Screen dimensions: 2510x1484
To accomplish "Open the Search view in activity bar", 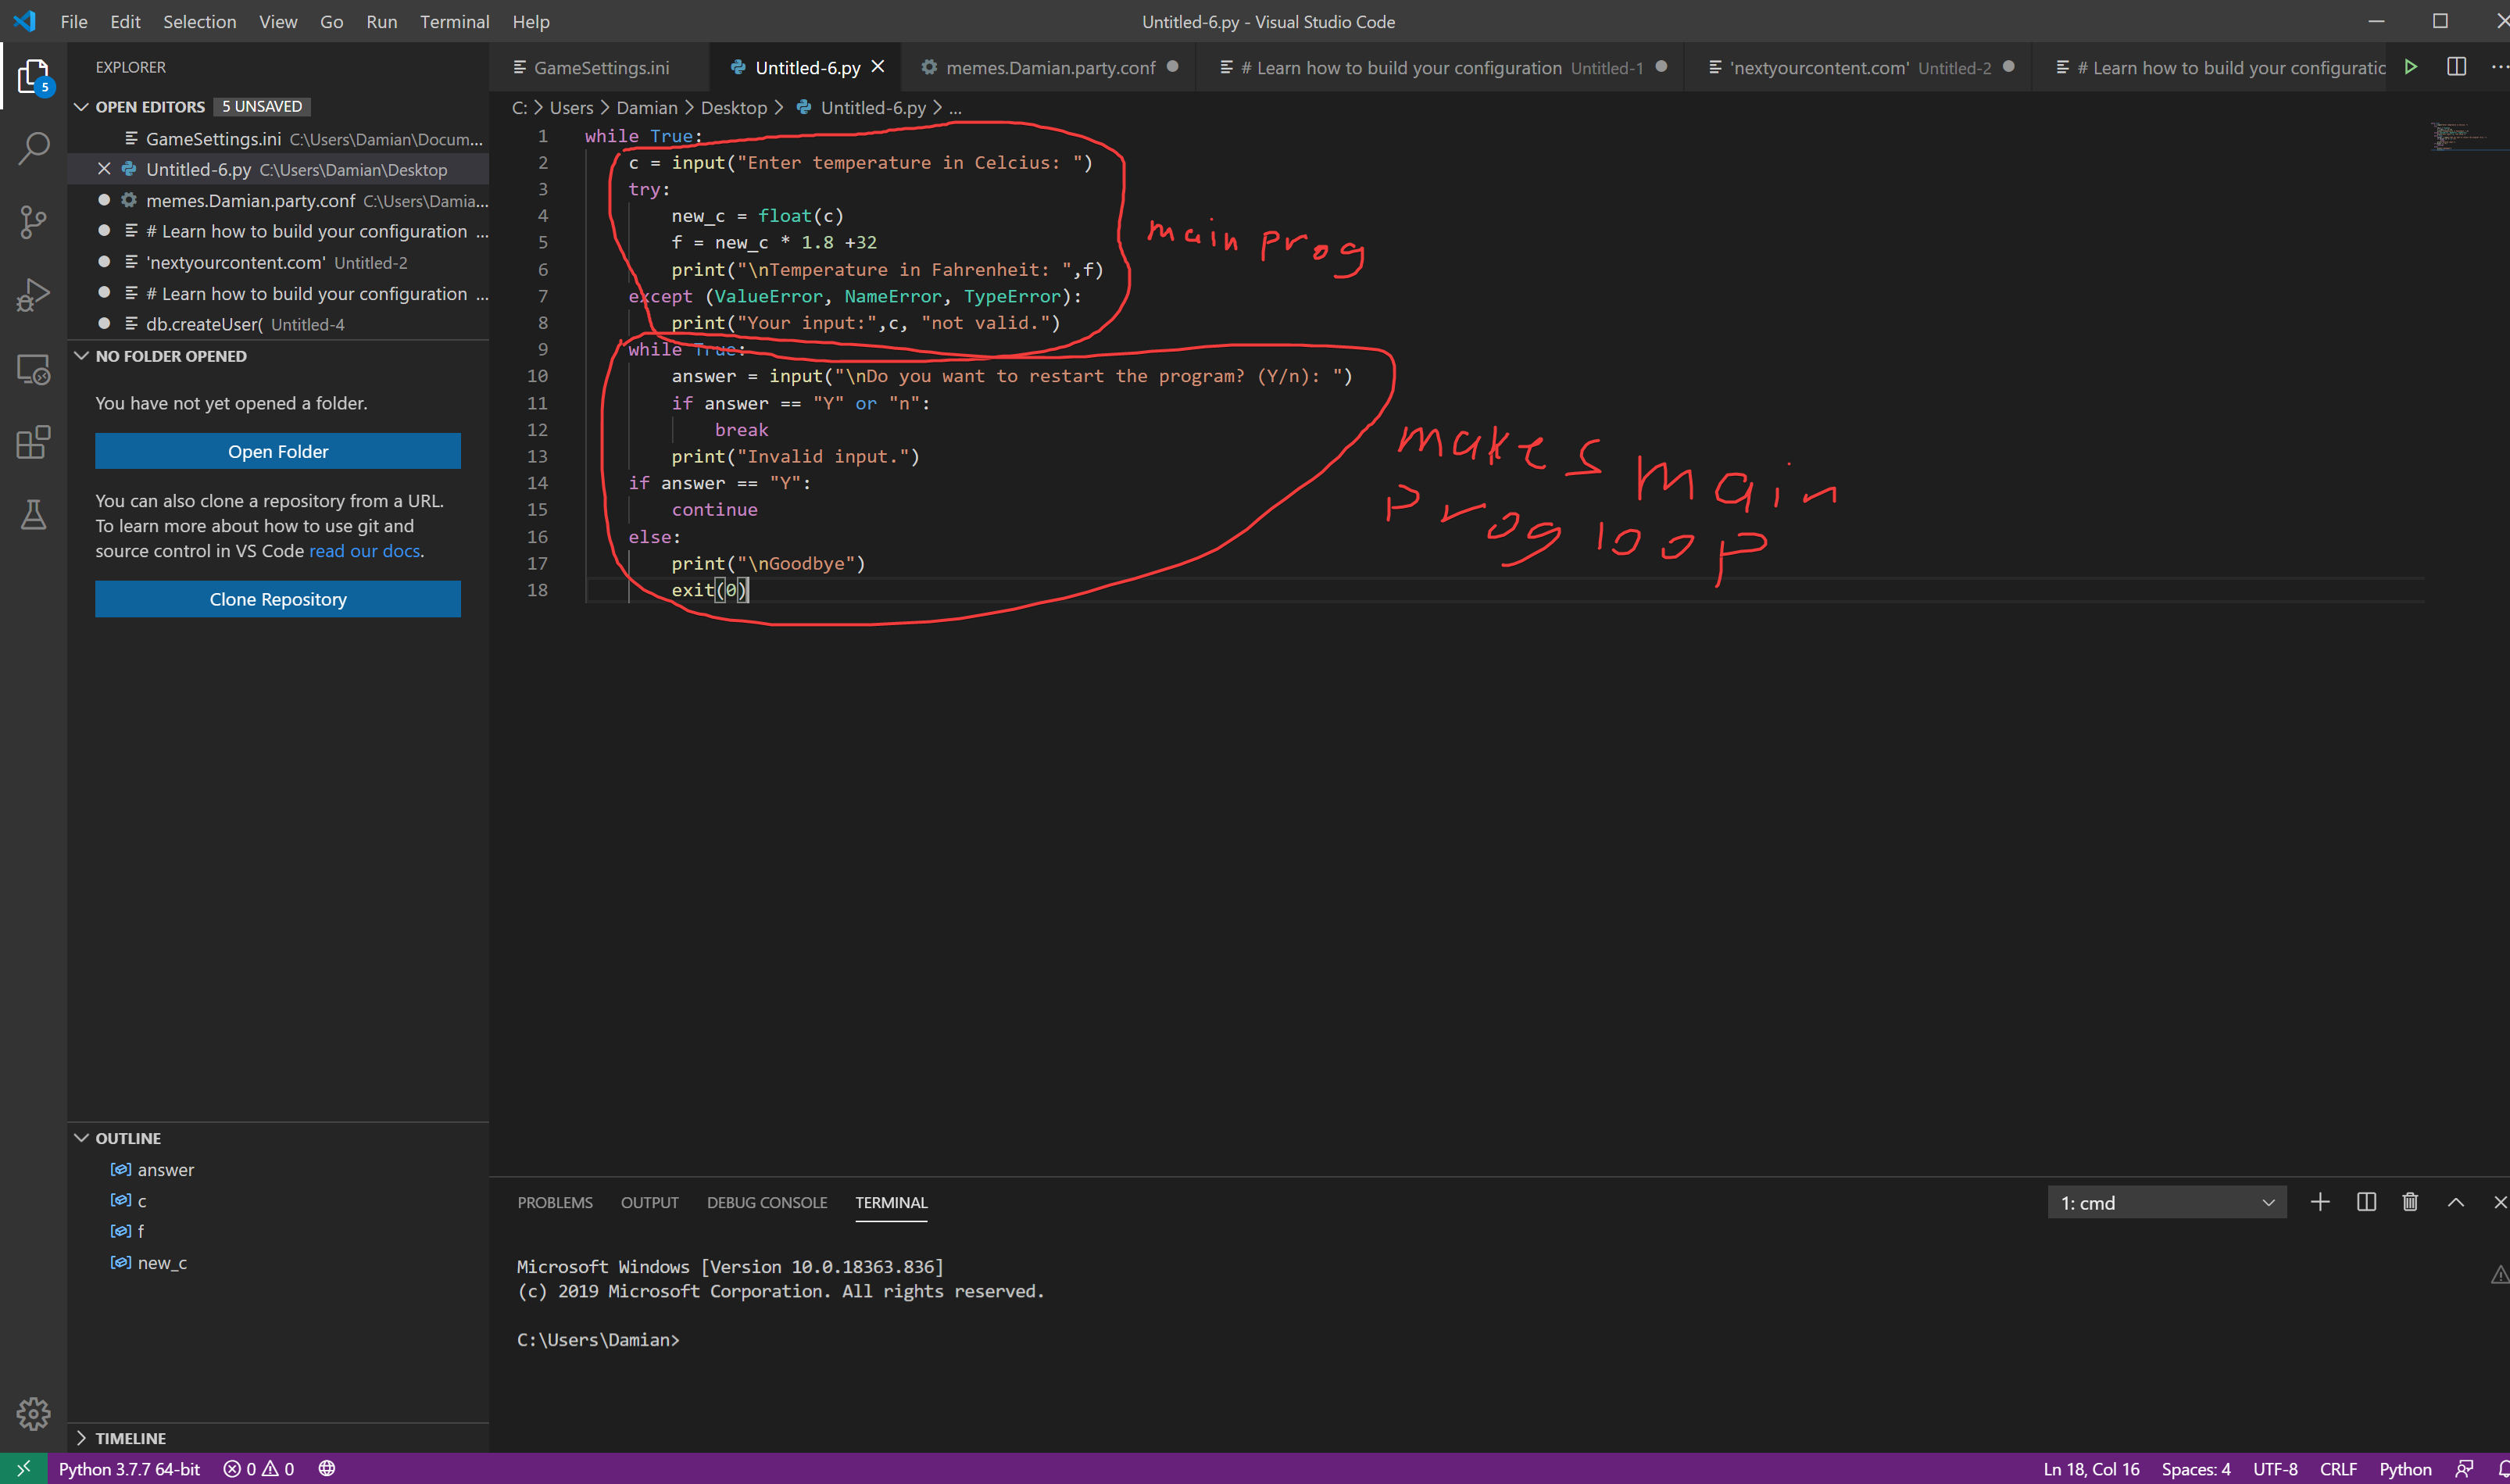I will [33, 148].
